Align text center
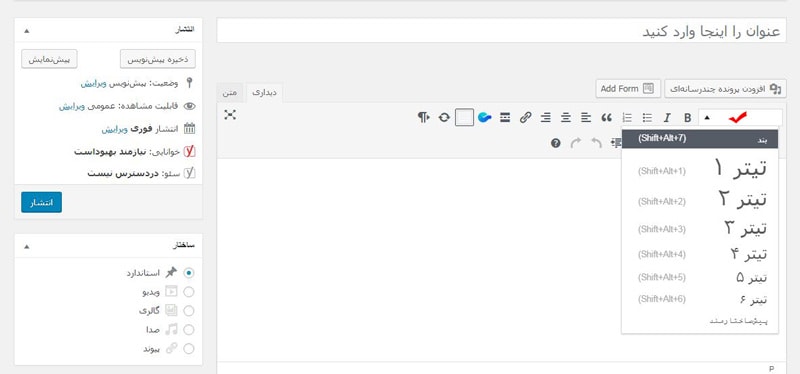The image size is (800, 374). click(x=565, y=118)
